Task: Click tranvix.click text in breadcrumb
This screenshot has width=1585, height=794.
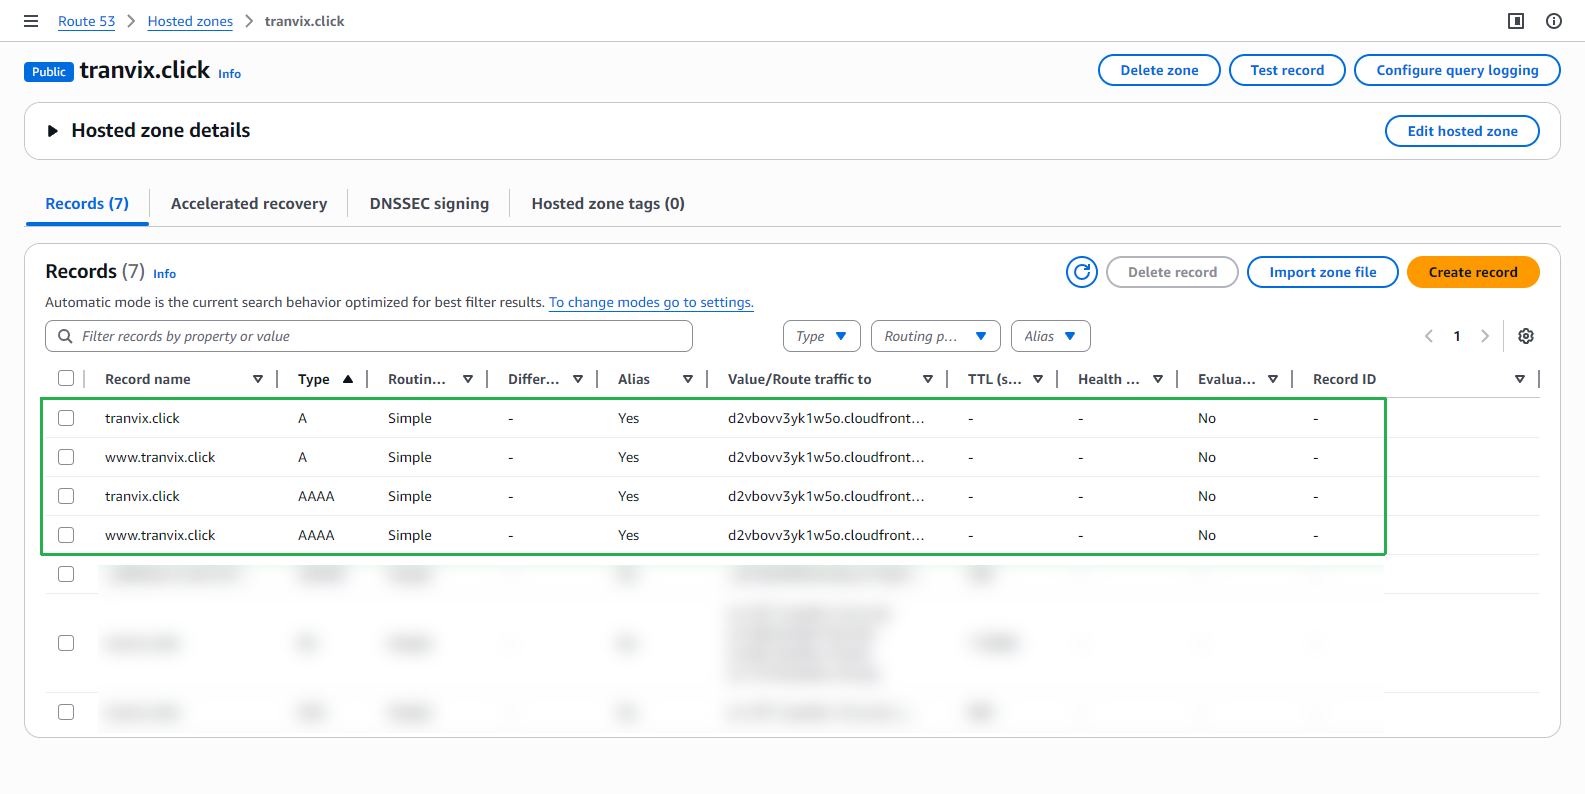Action: coord(304,21)
